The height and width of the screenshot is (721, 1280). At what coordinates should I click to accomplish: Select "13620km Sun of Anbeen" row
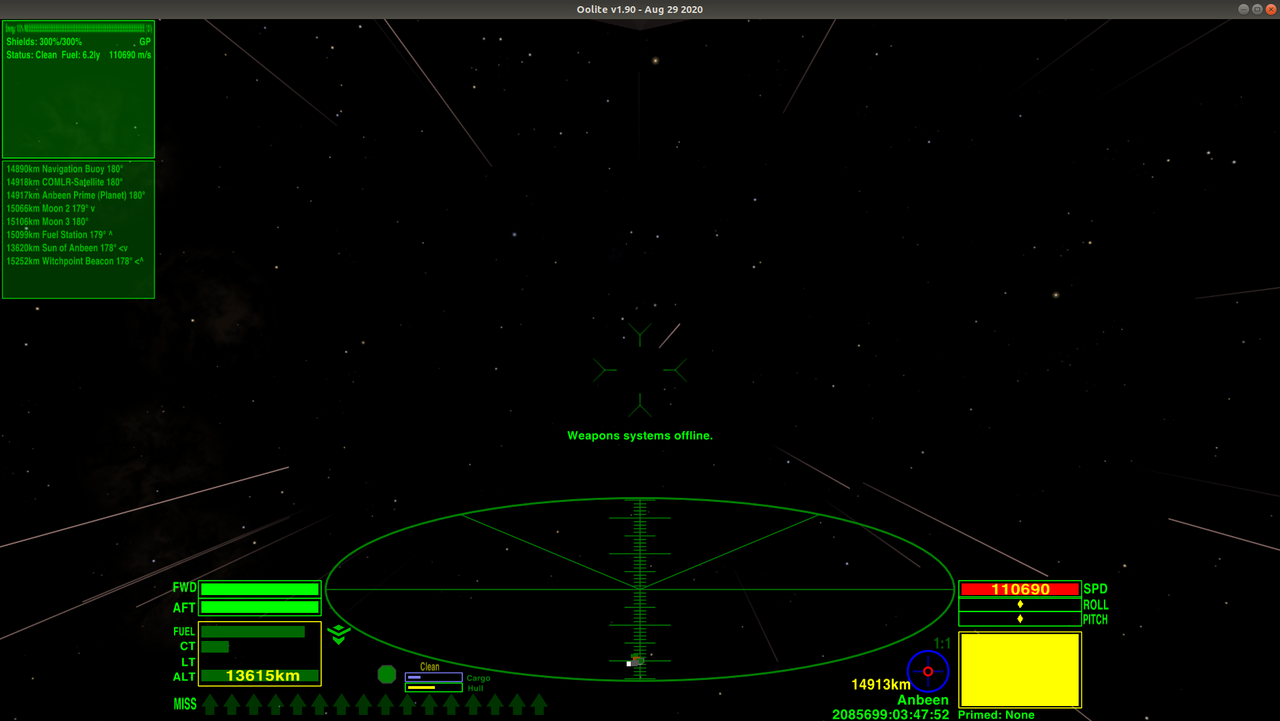(x=67, y=248)
